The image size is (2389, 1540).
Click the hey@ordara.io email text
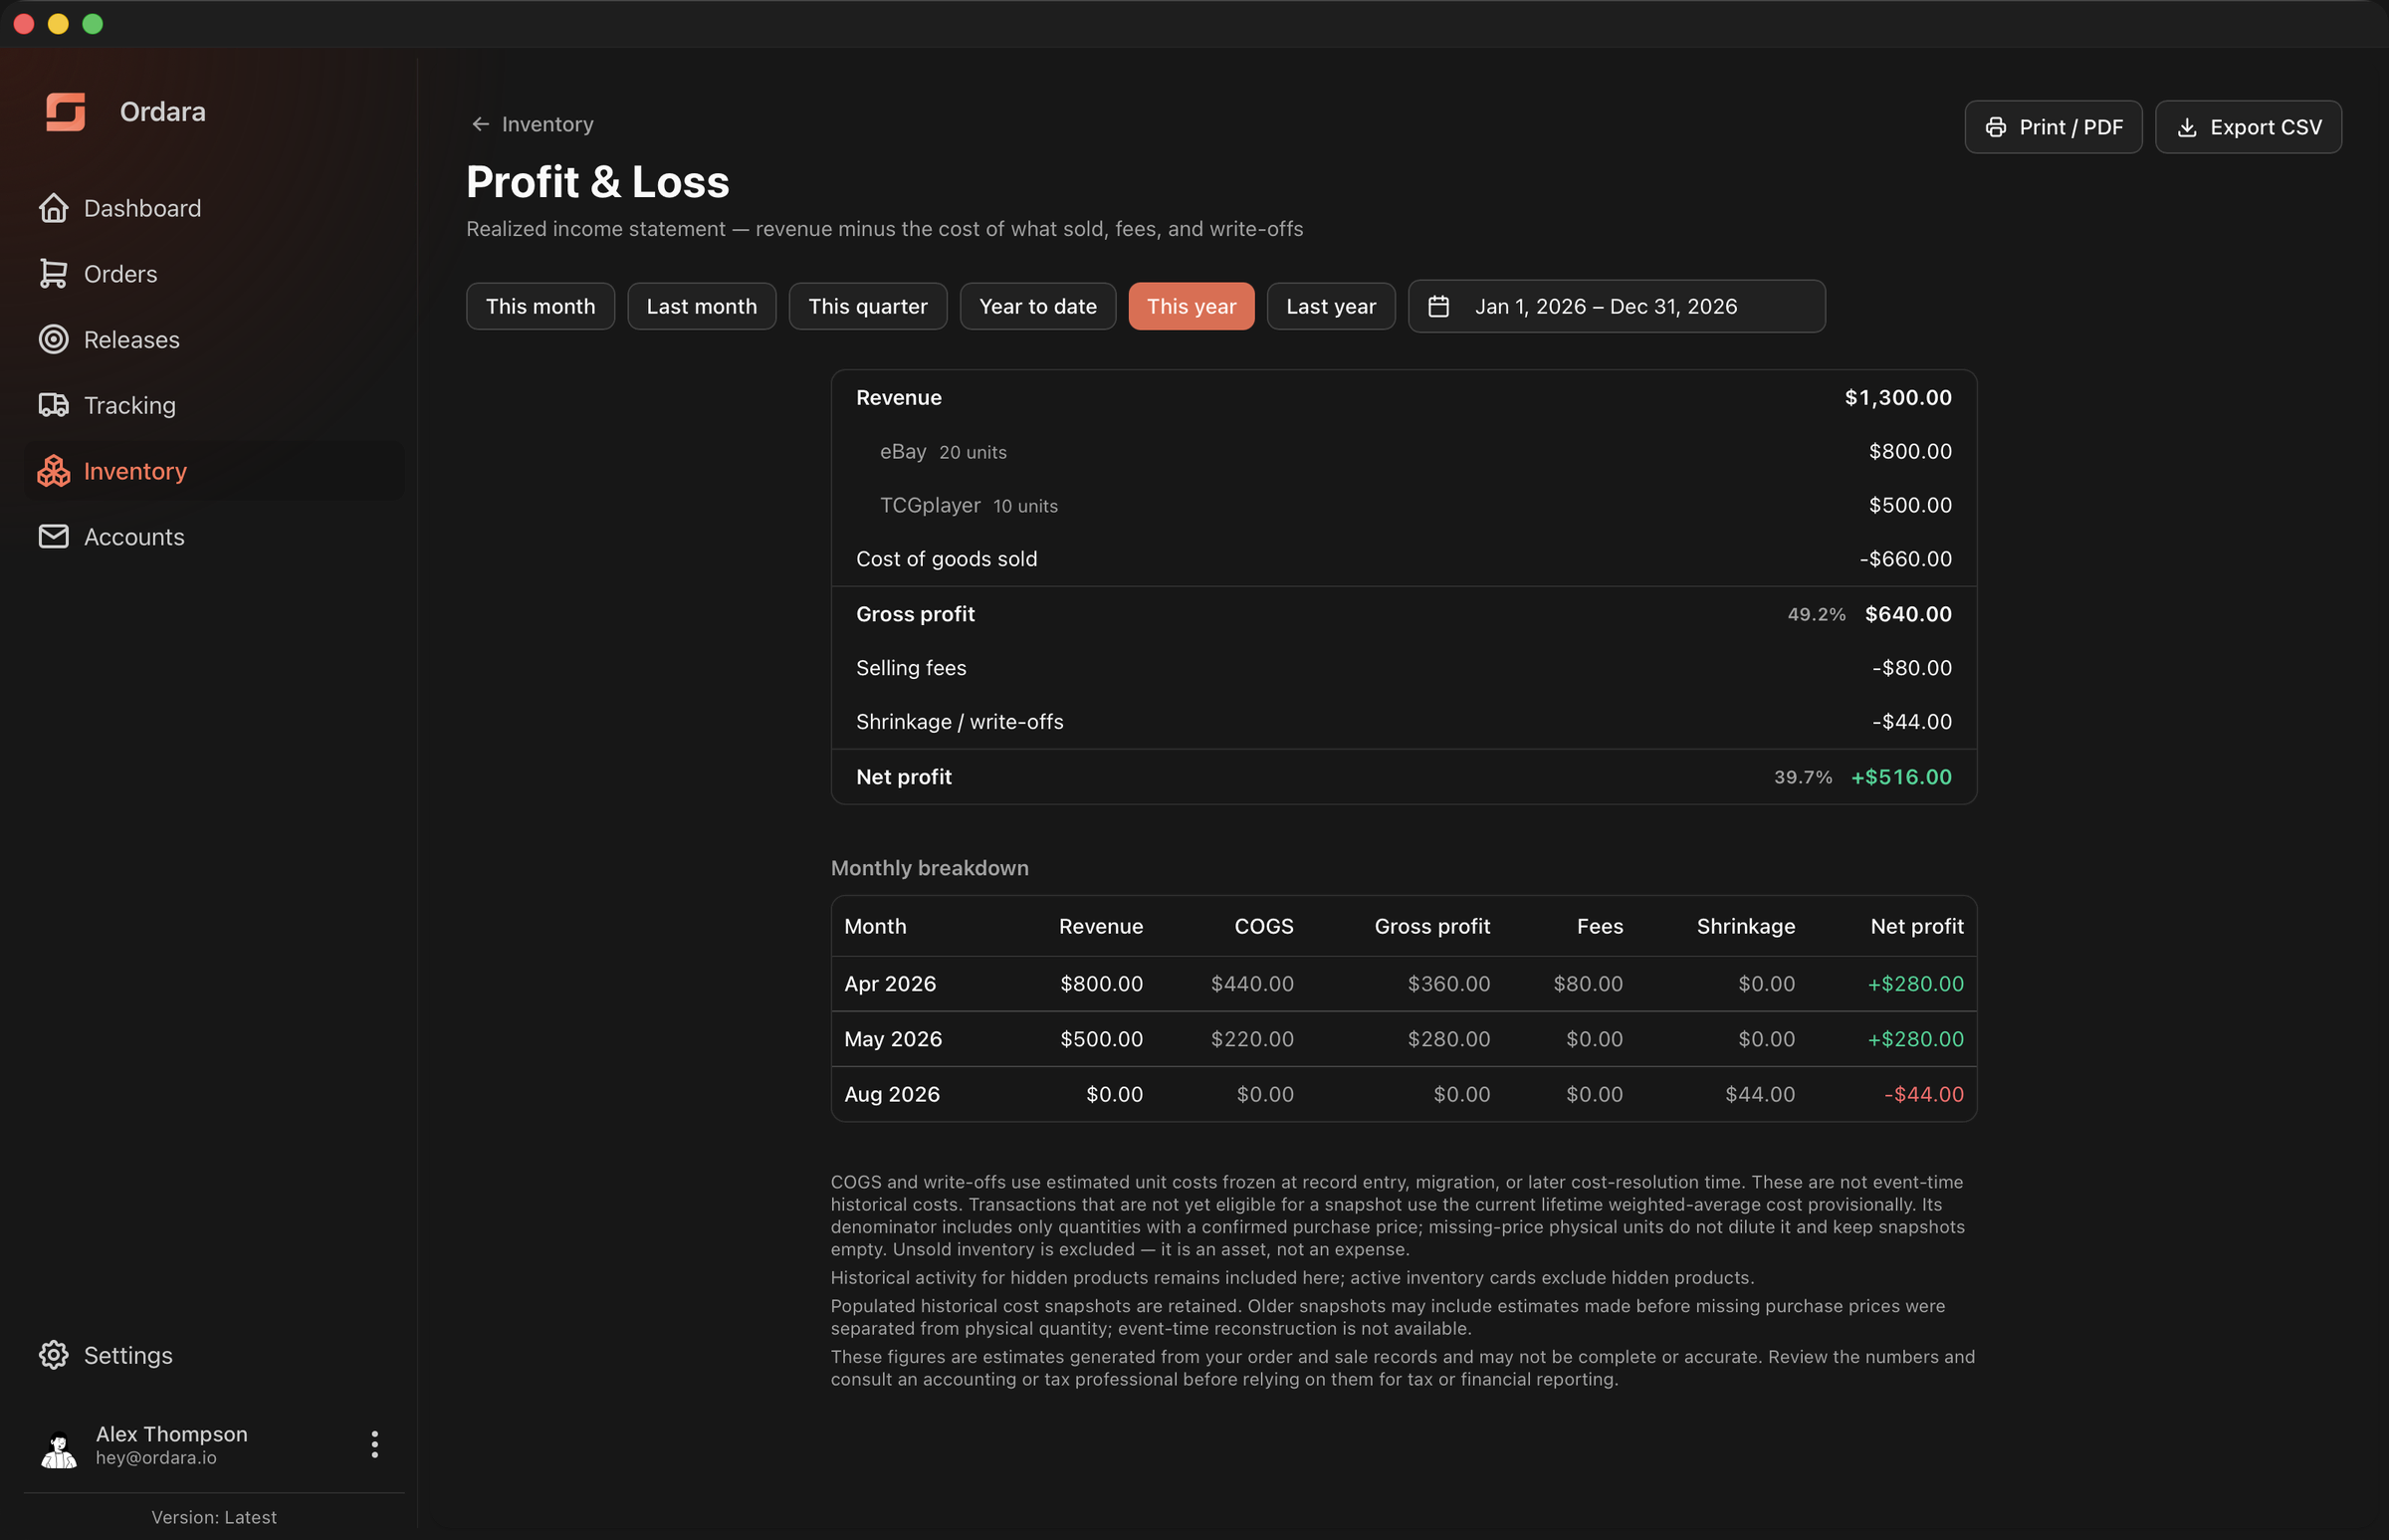click(x=156, y=1458)
